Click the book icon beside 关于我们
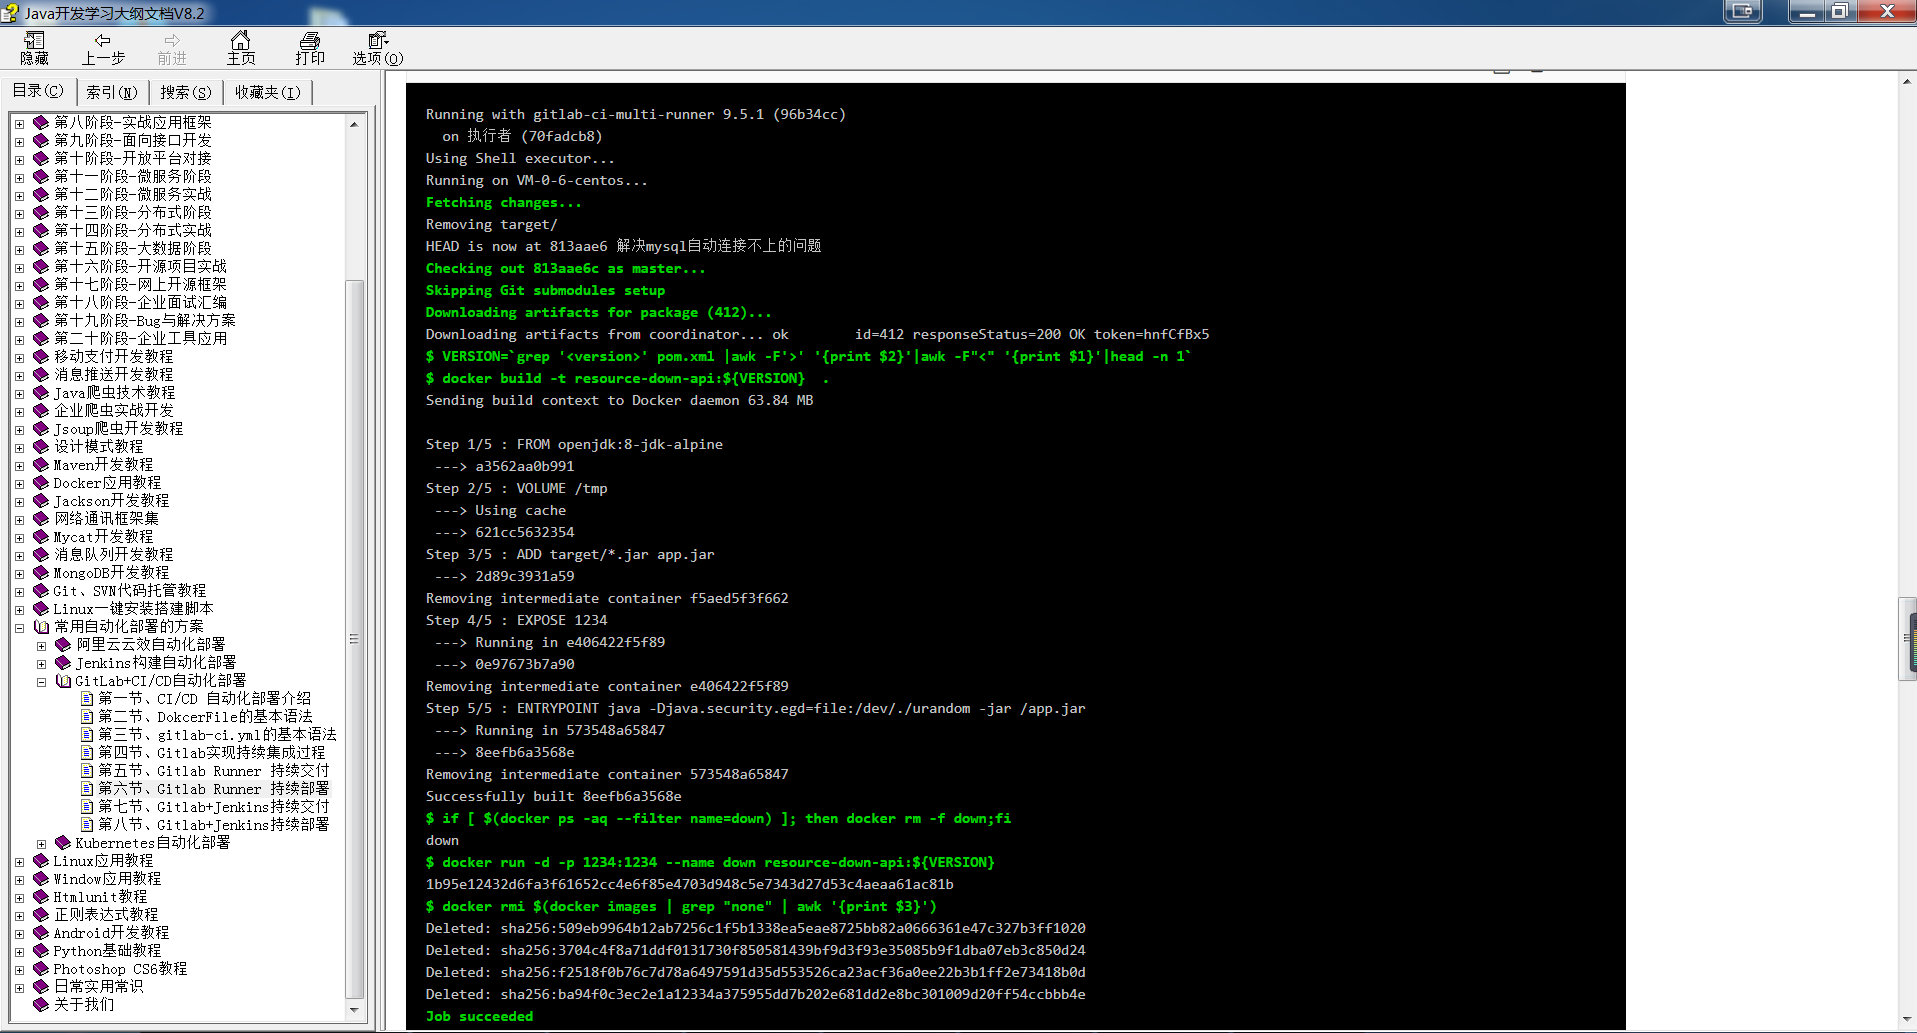The width and height of the screenshot is (1917, 1033). coord(41,1005)
